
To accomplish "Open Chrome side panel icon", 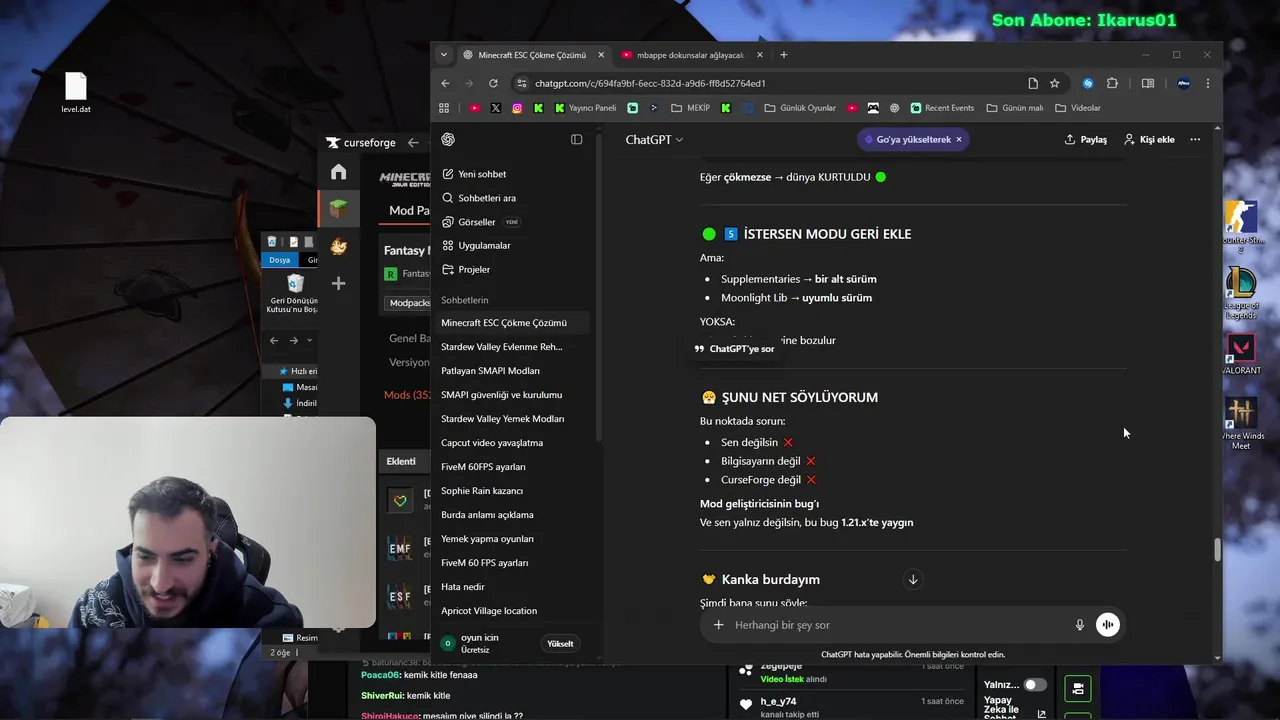I will 1148,83.
